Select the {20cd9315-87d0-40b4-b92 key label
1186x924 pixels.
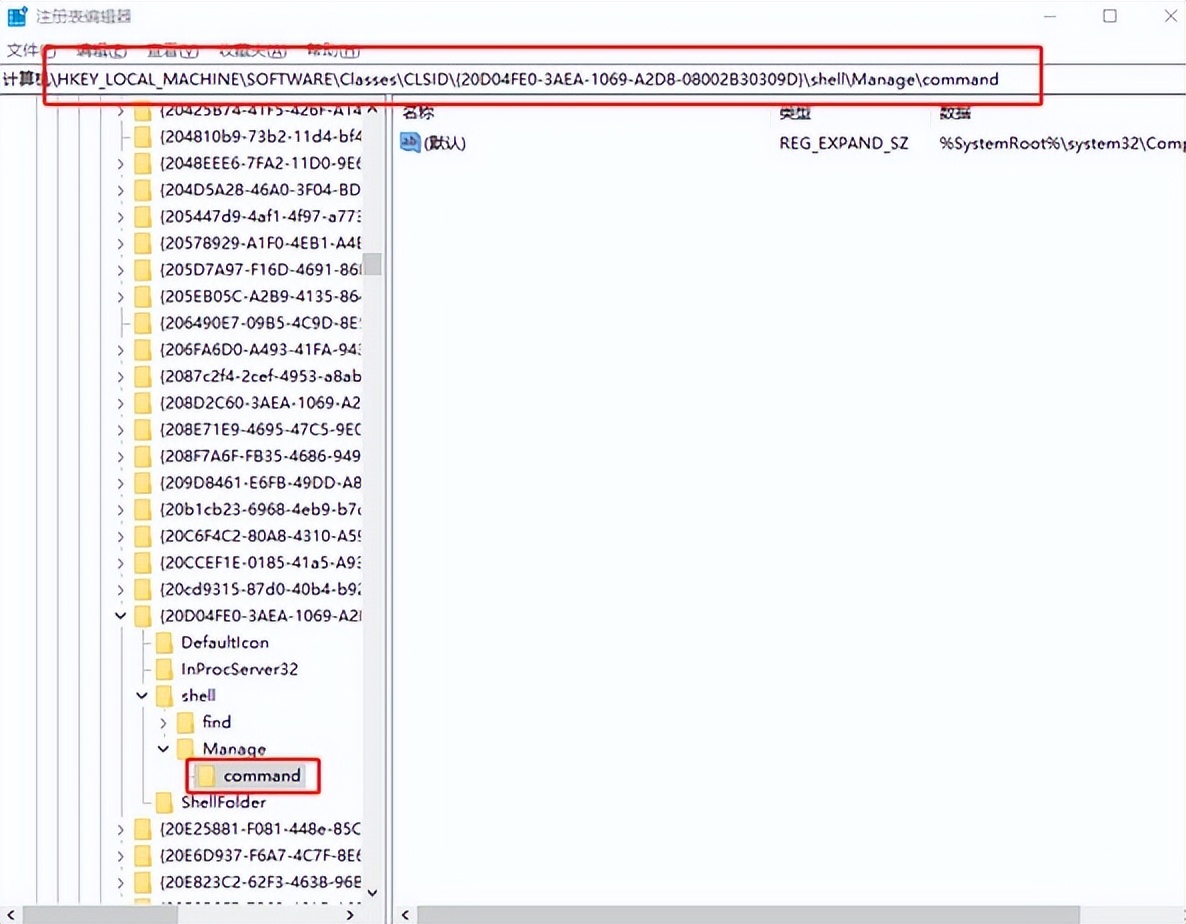coord(260,590)
